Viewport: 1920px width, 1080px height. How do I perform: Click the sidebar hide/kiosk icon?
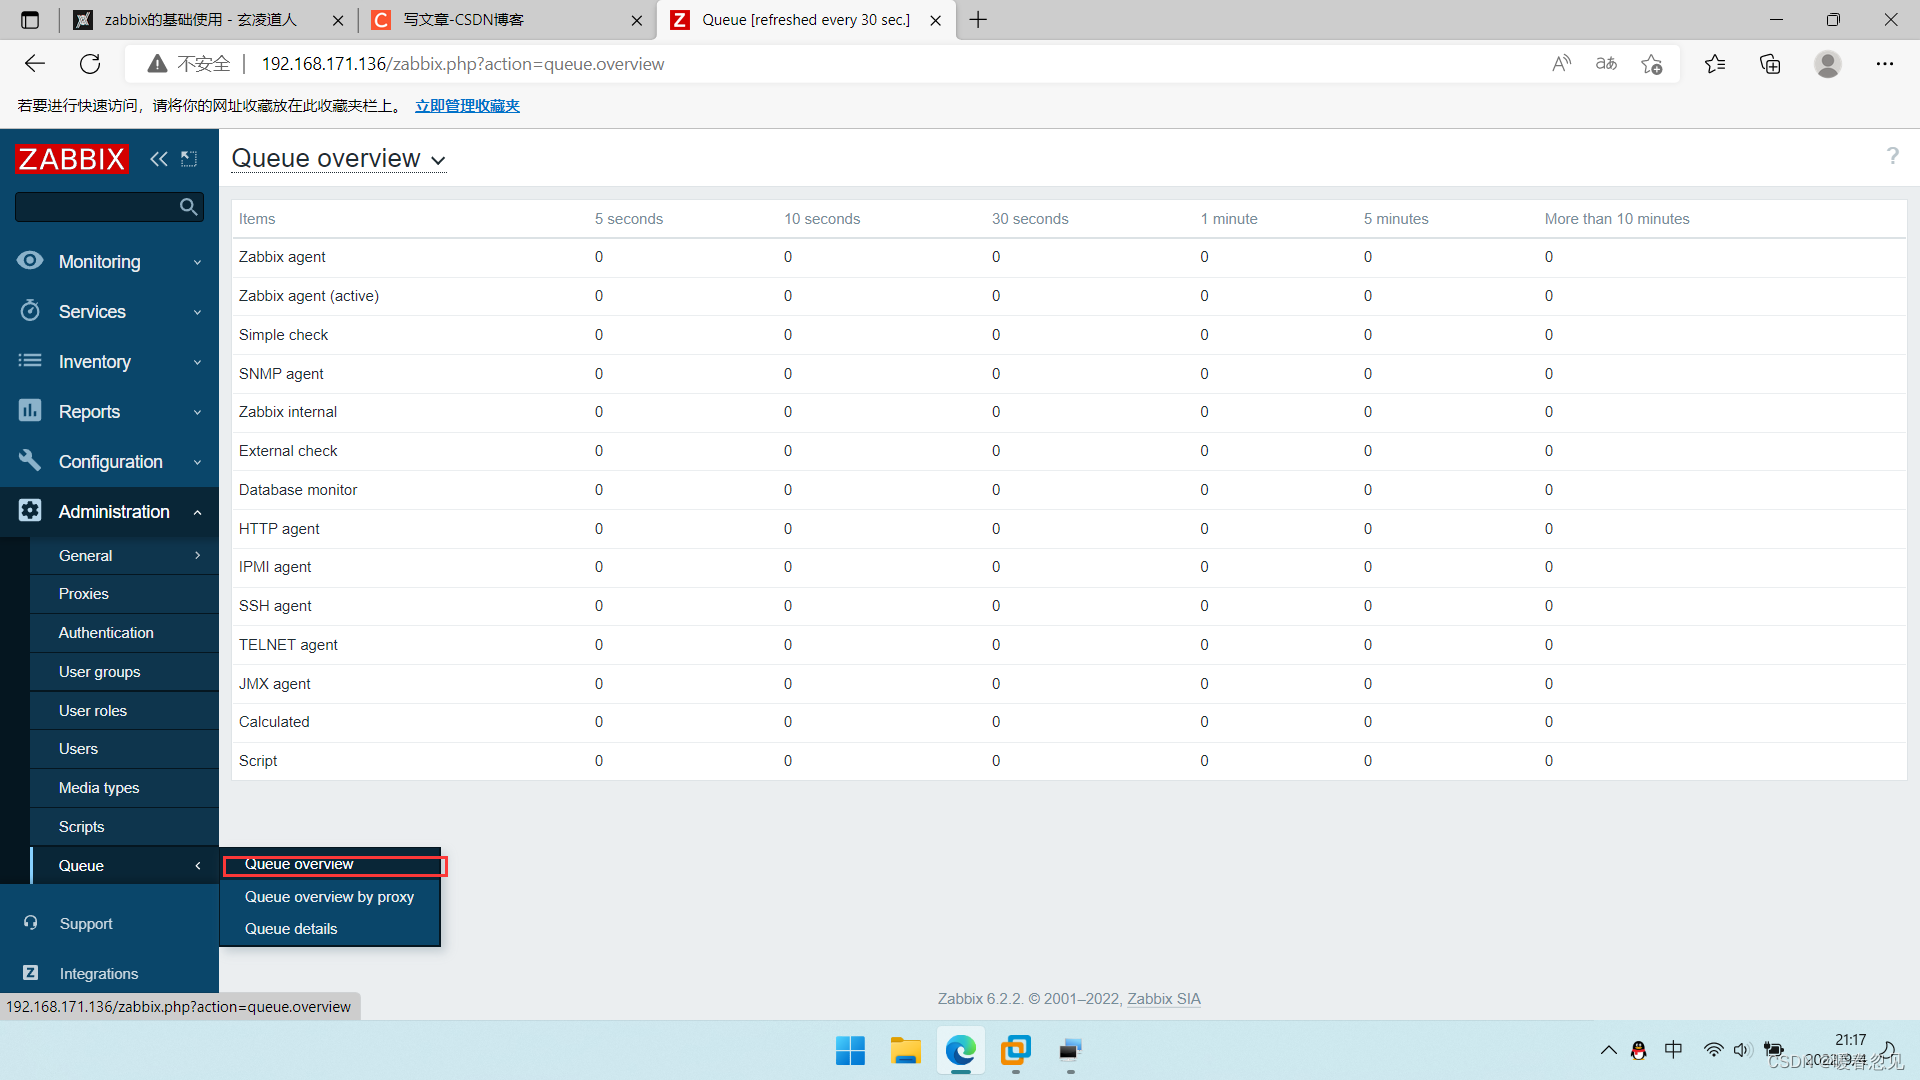pos(189,159)
